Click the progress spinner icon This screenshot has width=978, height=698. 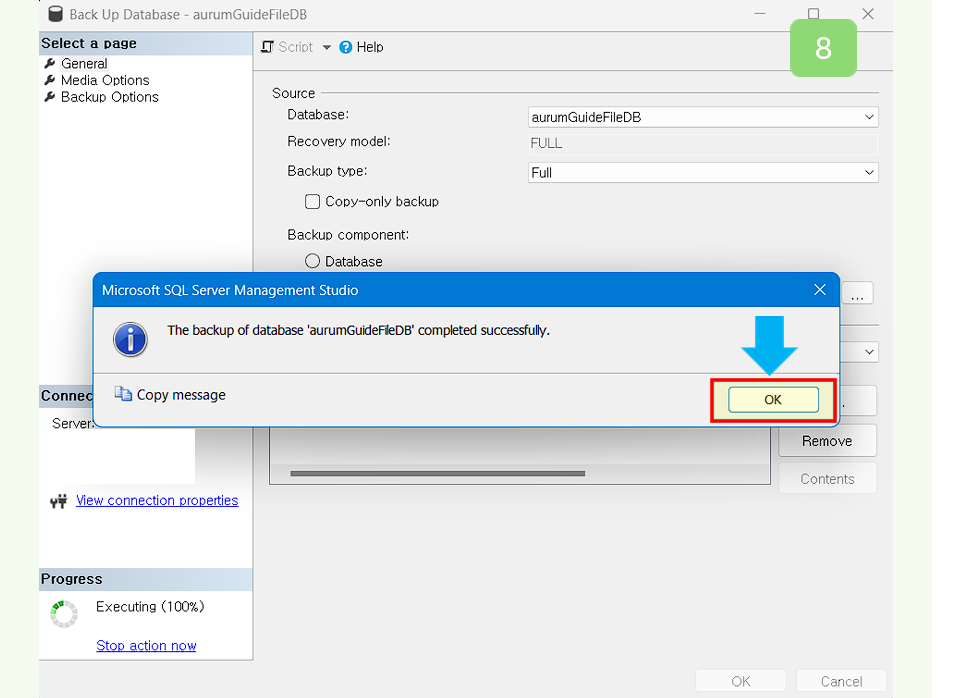click(64, 614)
